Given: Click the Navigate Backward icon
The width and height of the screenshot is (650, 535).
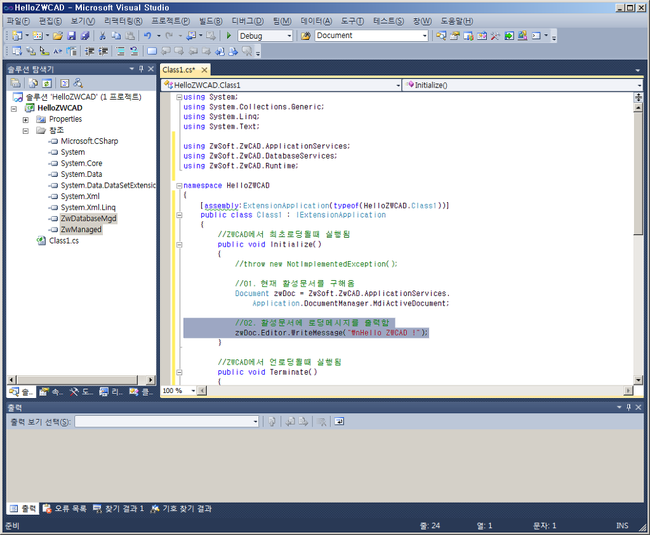Looking at the screenshot, I should point(191,36).
